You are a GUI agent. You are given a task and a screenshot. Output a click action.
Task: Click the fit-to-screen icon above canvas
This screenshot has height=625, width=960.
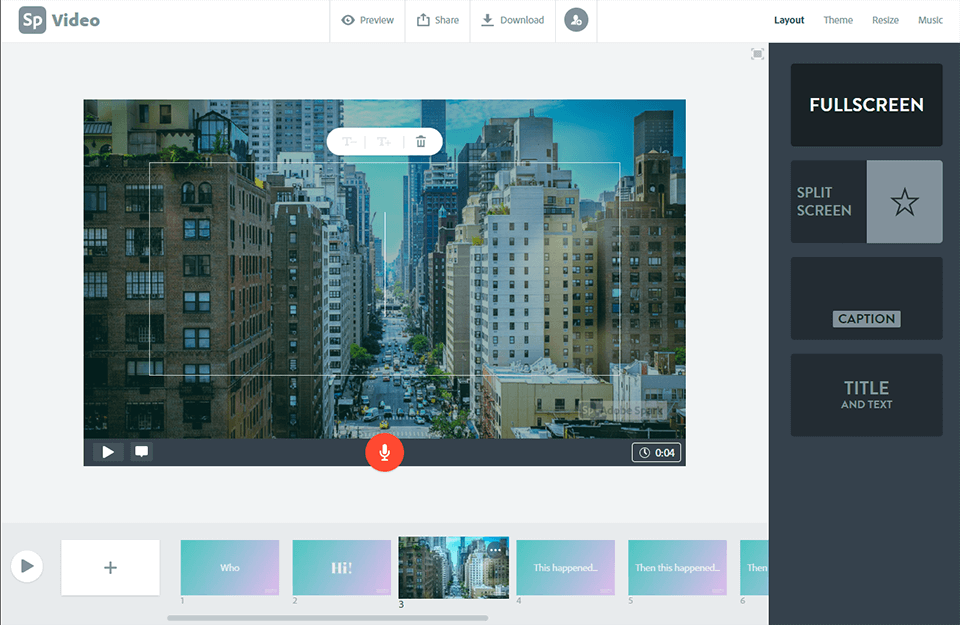[x=757, y=54]
